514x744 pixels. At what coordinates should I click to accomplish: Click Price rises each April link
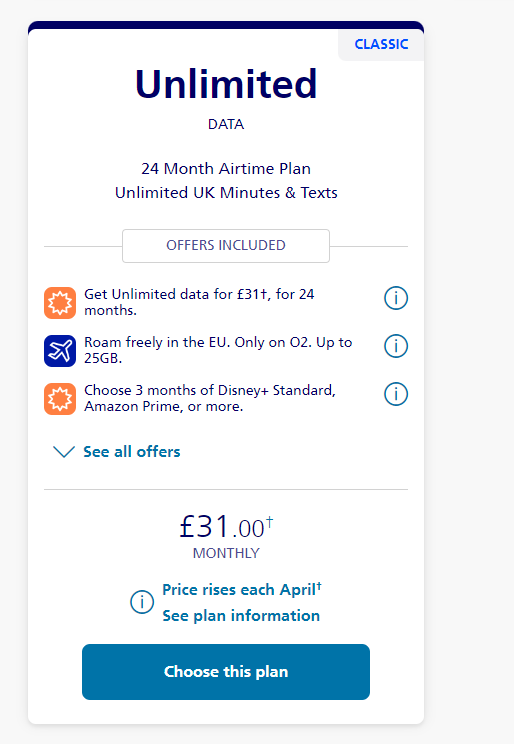click(242, 589)
